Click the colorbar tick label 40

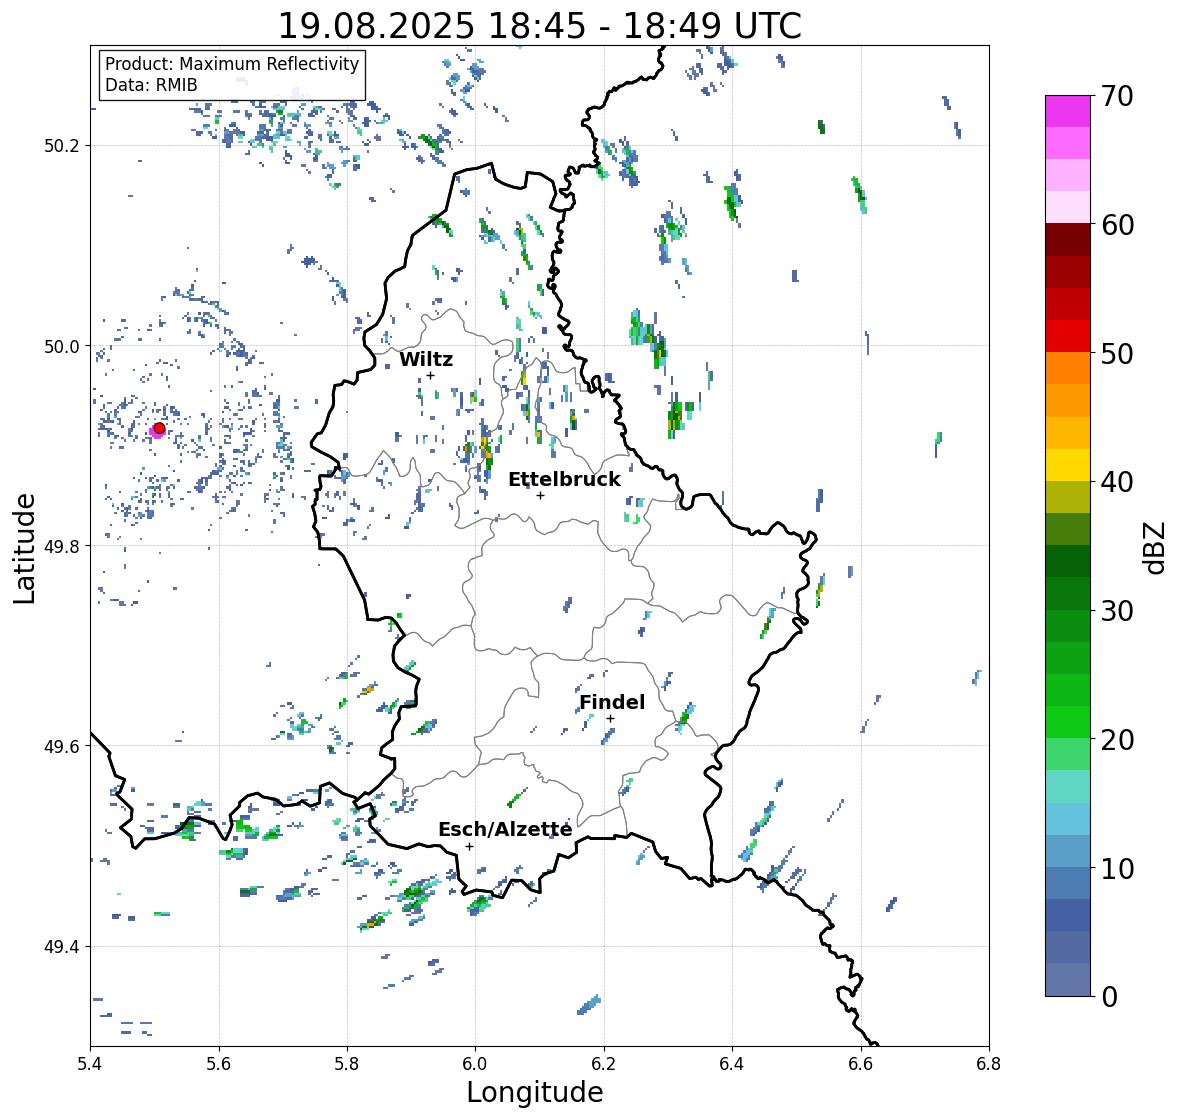point(1117,482)
